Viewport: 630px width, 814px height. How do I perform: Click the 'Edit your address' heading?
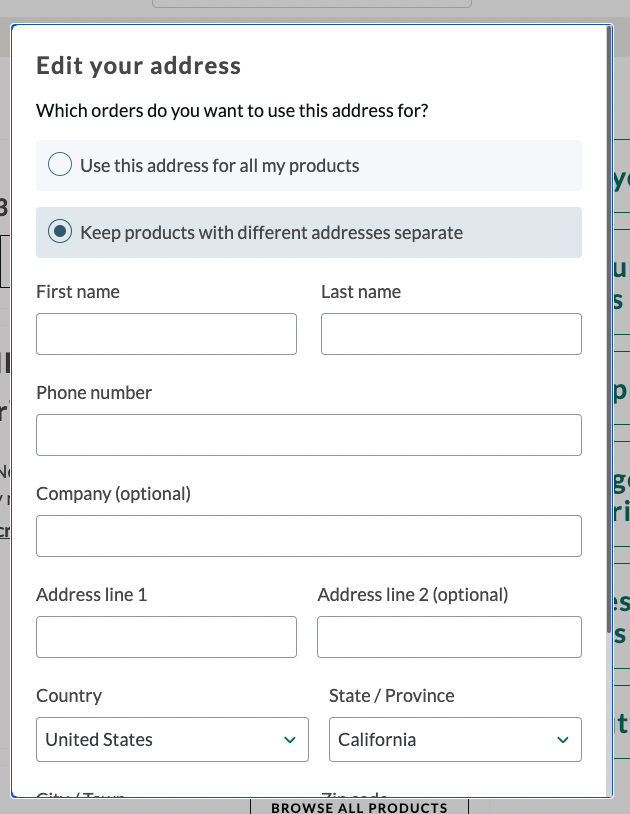point(138,66)
